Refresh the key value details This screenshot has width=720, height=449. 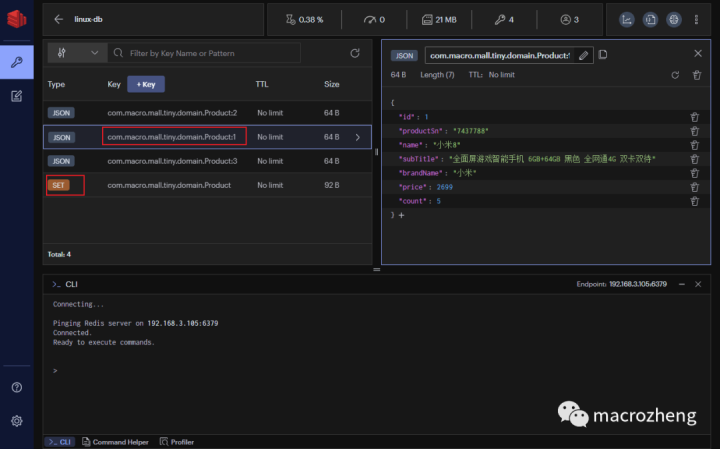(x=675, y=75)
